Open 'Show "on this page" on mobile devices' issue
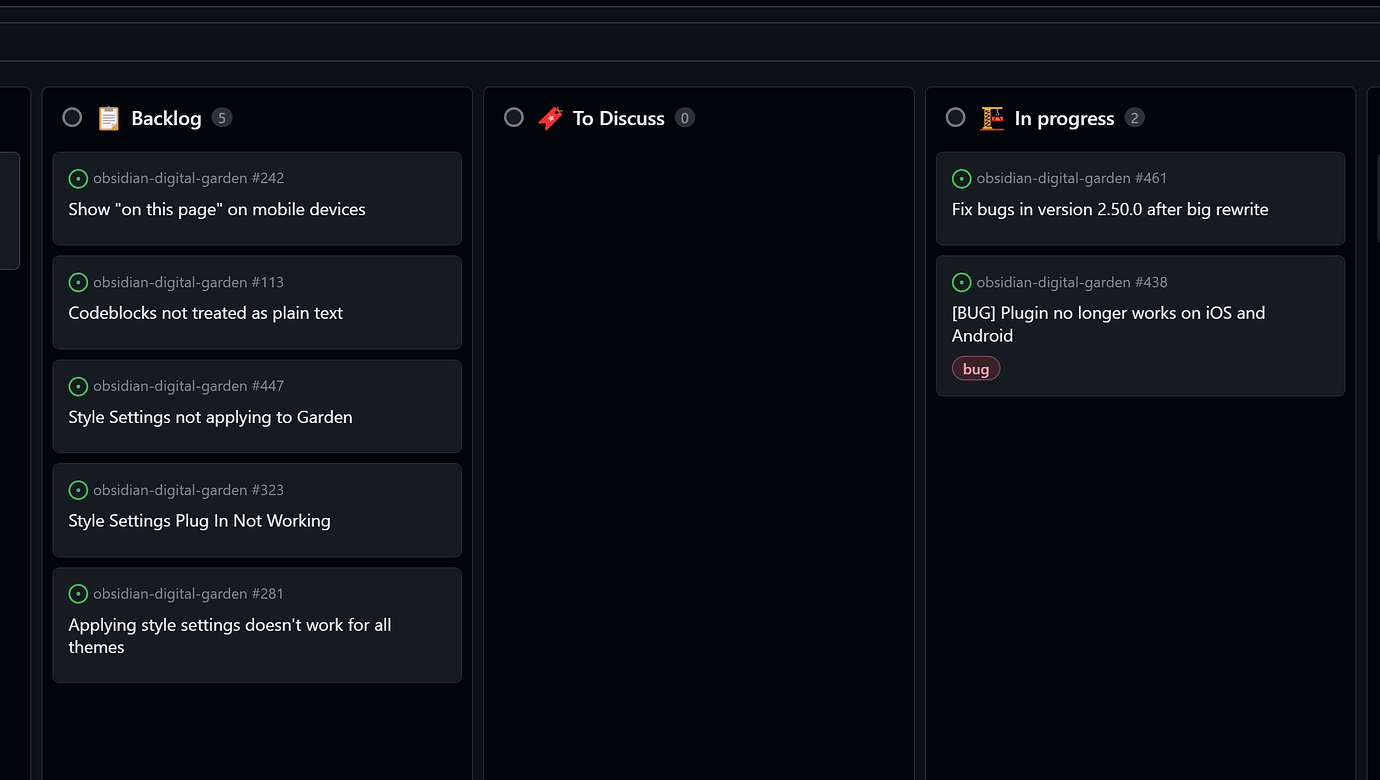The image size is (1380, 780). pyautogui.click(x=217, y=210)
